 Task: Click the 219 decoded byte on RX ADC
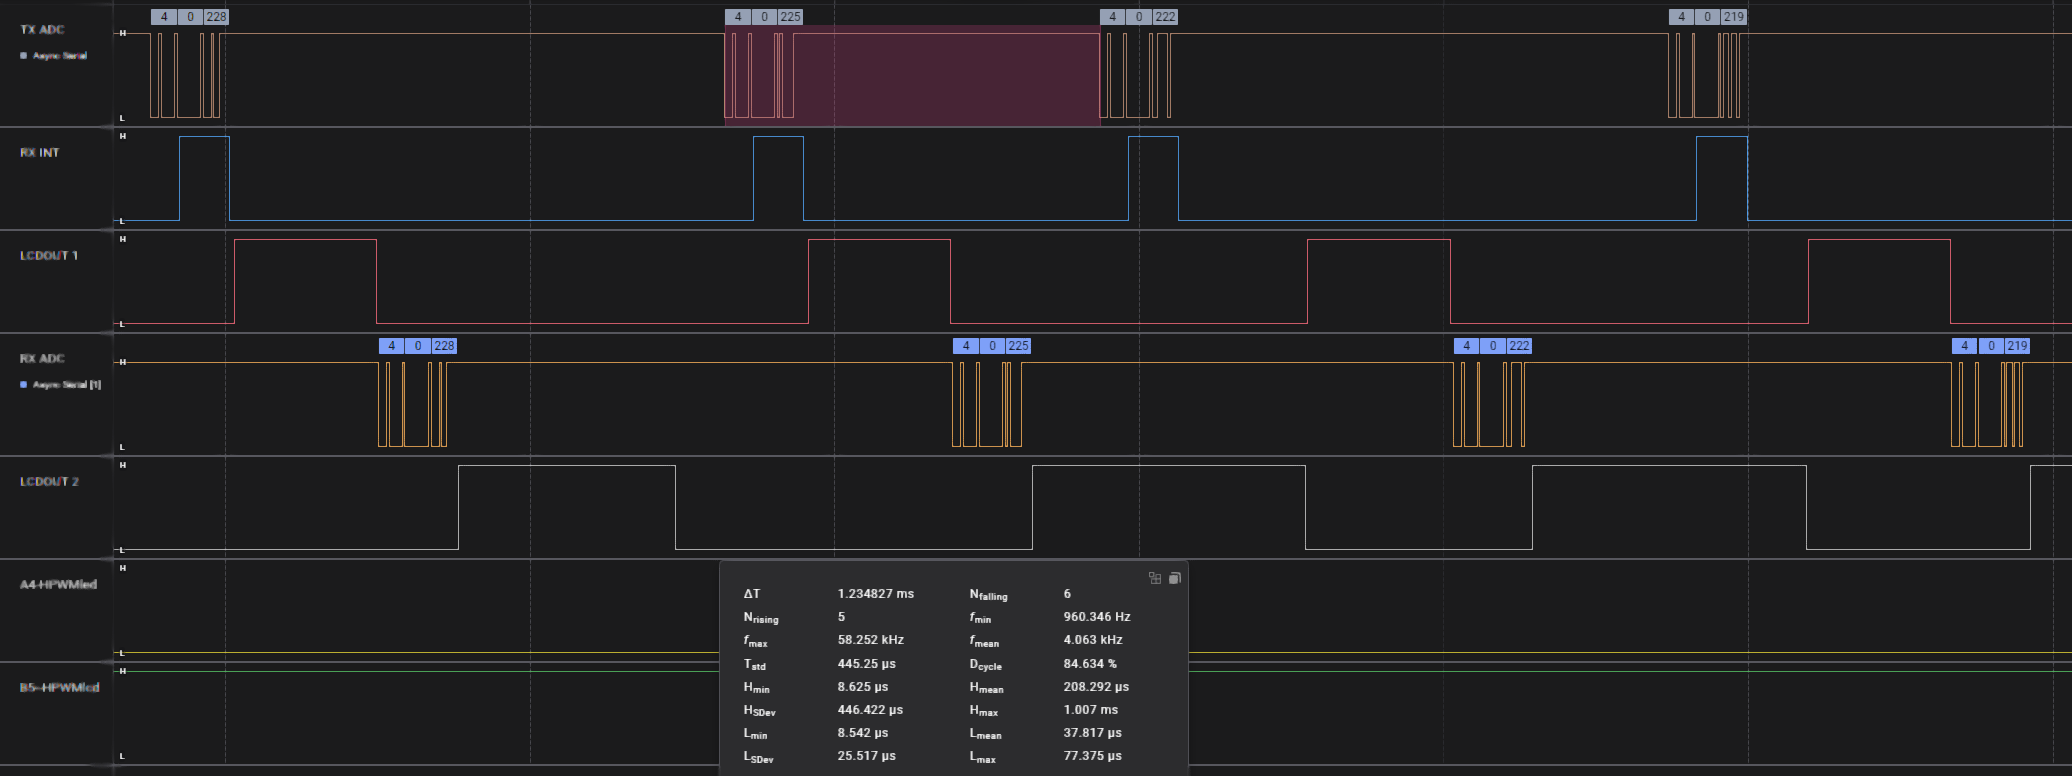pos(2017,346)
